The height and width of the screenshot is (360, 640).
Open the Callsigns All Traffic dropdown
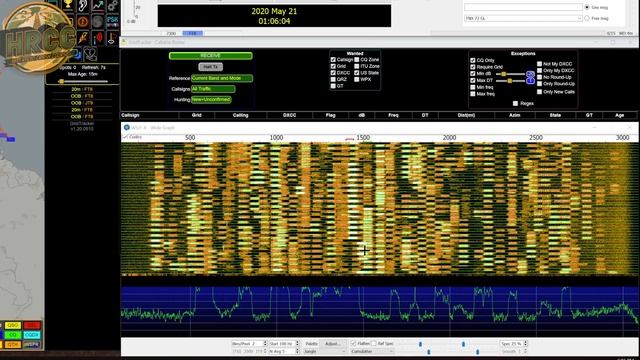[213, 89]
